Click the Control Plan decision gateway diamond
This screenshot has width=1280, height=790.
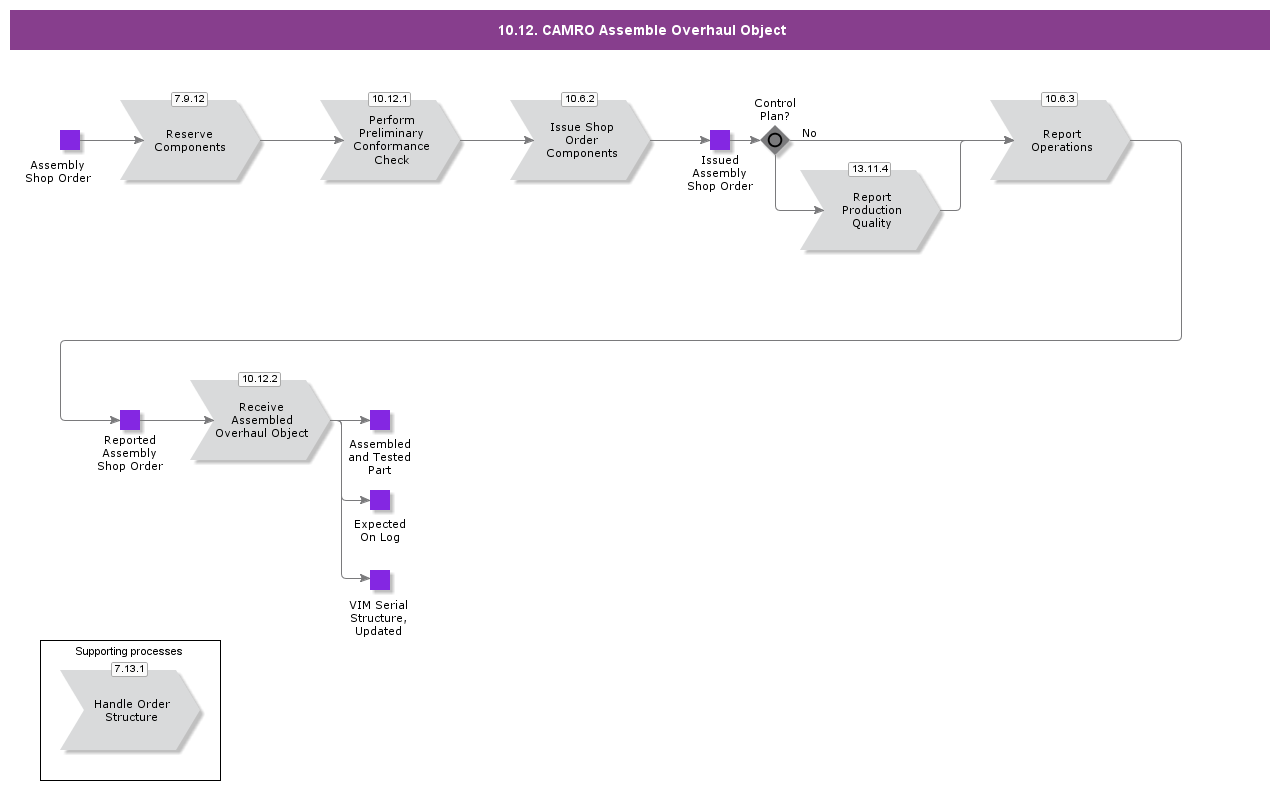pos(775,140)
